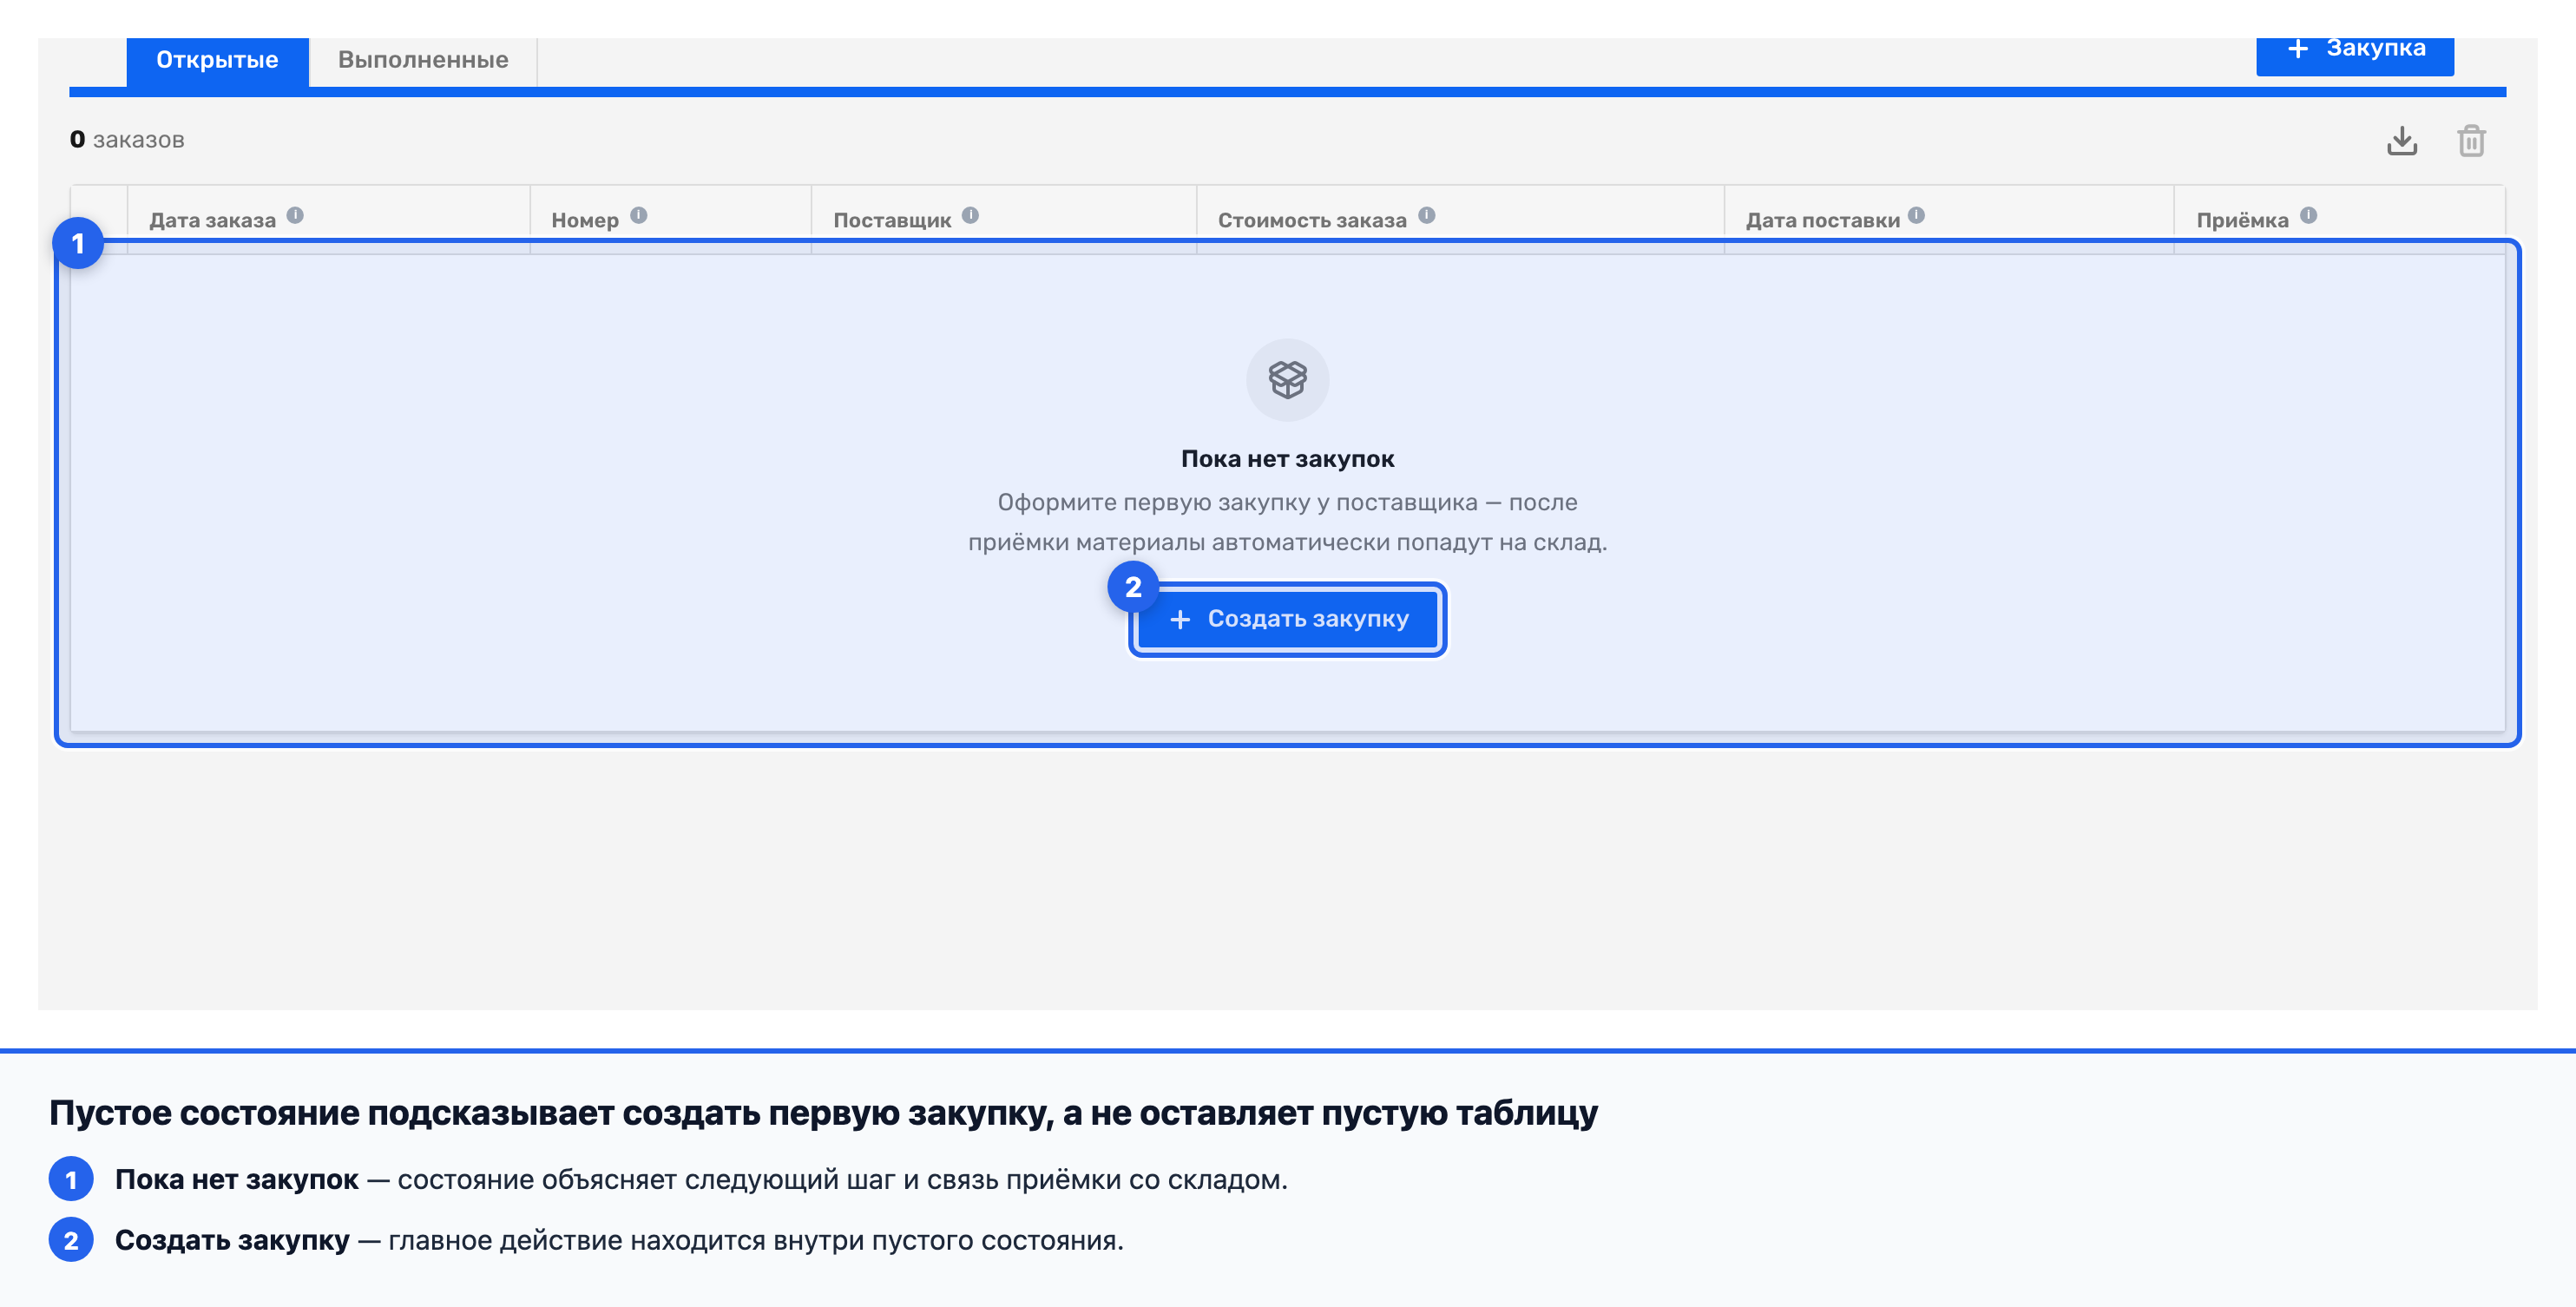Screen dimensions: 2576x1307
Task: Click the download orders icon
Action: (x=2401, y=140)
